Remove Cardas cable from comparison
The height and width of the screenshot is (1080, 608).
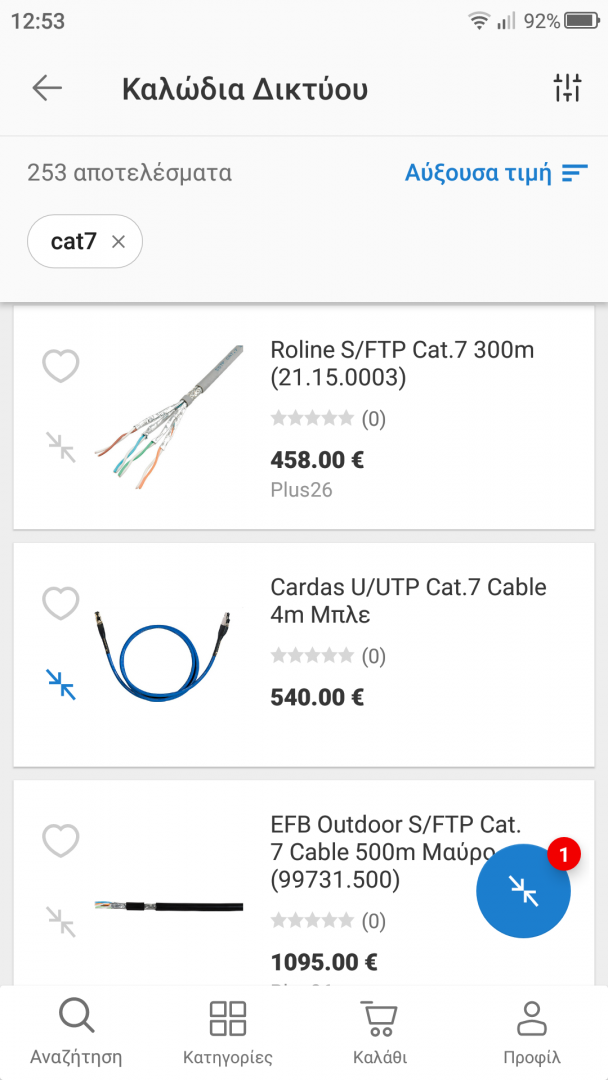point(61,684)
